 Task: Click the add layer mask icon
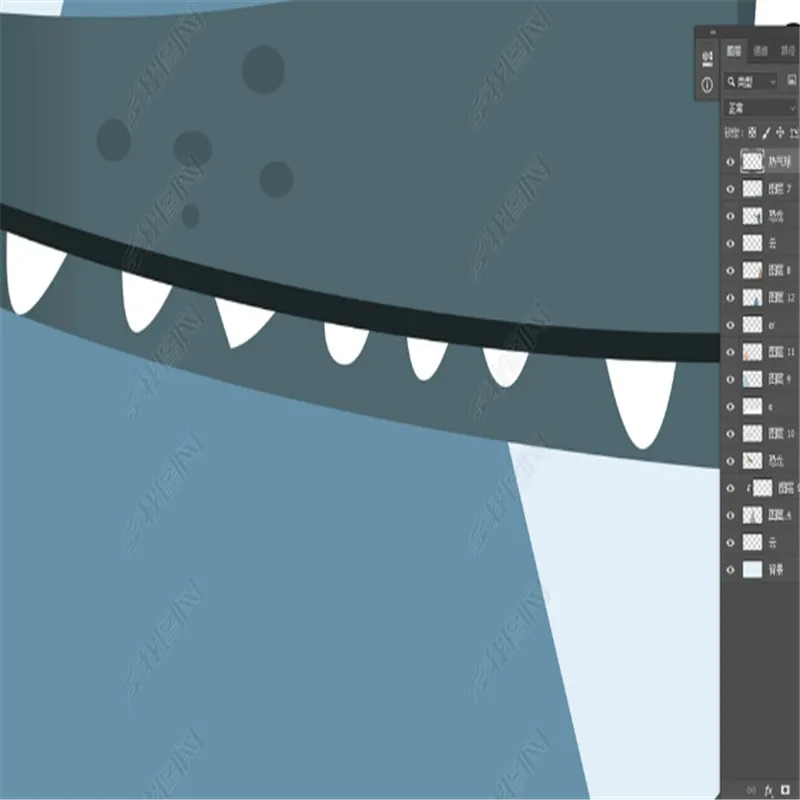786,790
